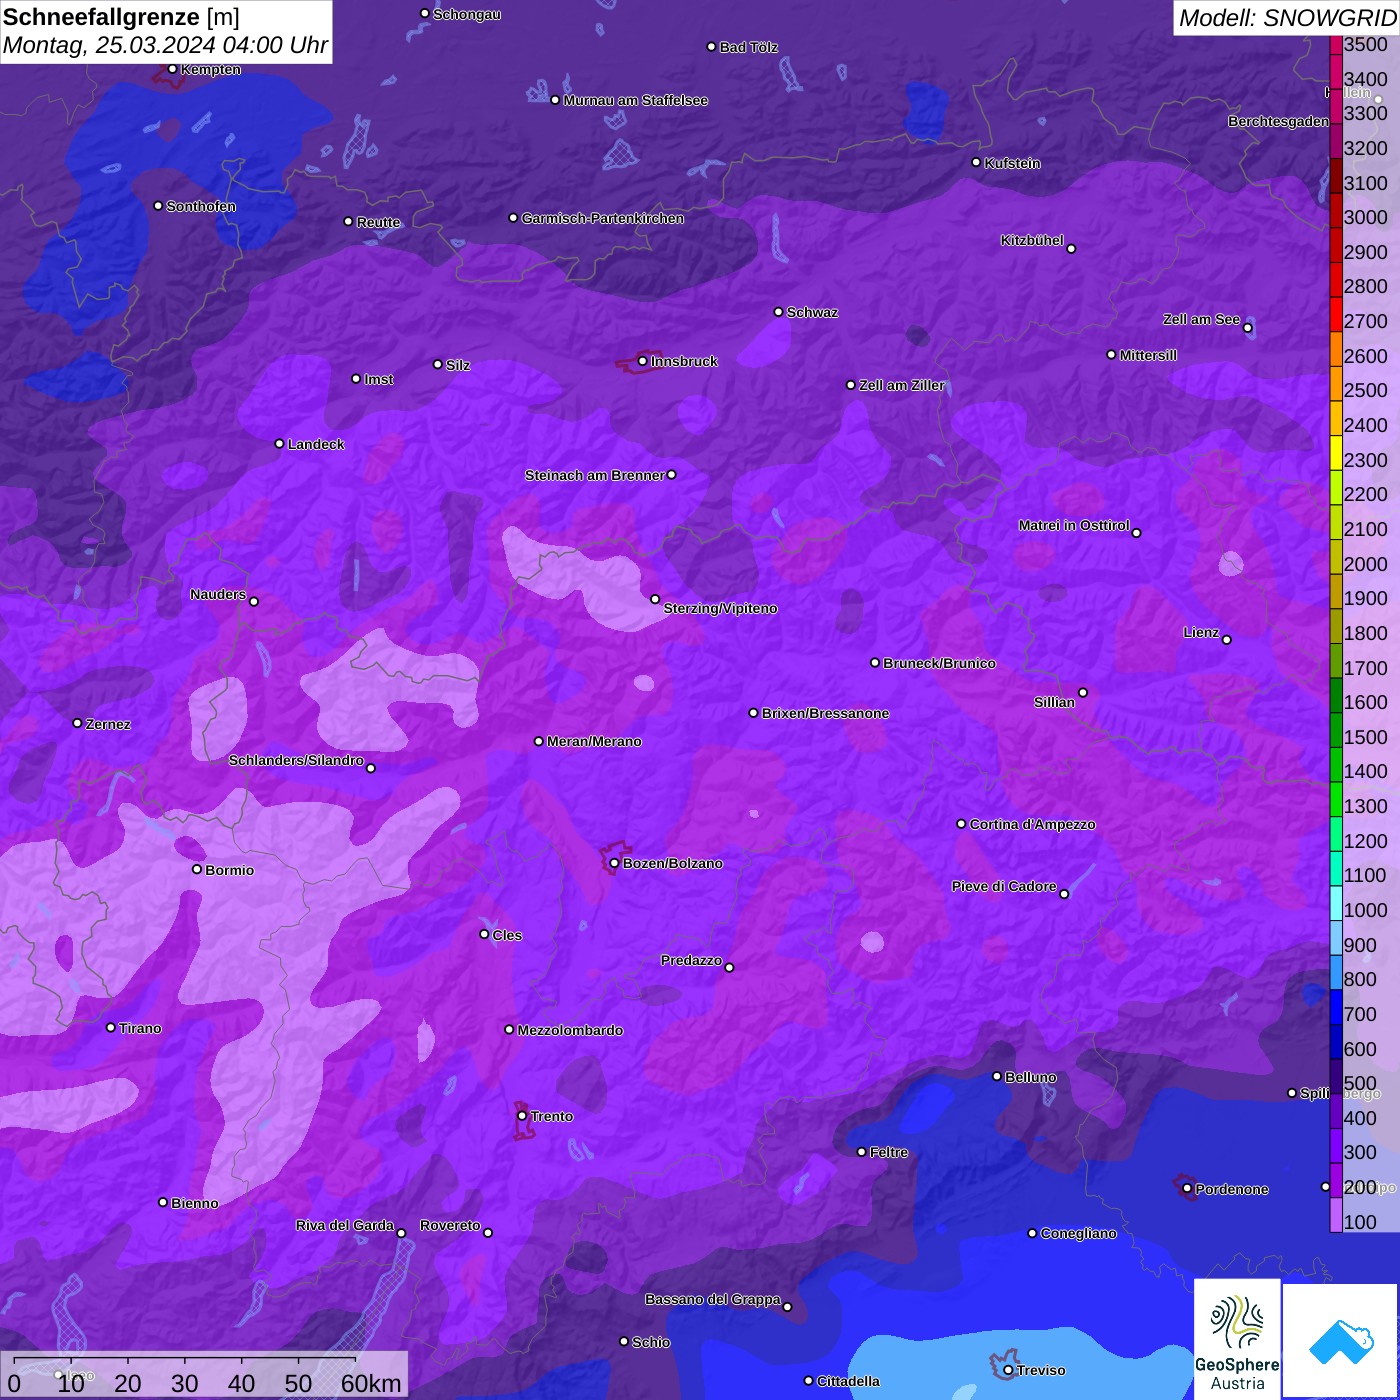Screen dimensions: 1400x1400
Task: Click the 'Feltre' map label
Action: point(889,1153)
